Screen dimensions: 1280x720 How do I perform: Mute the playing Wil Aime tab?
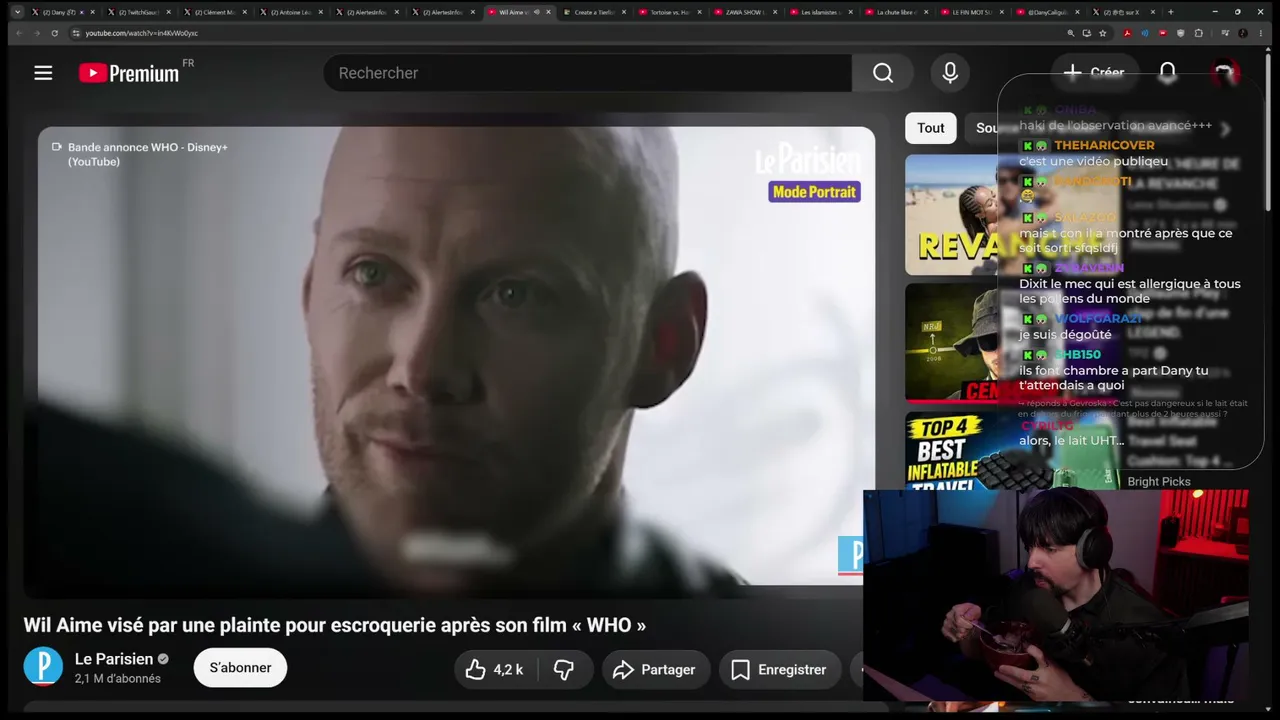[537, 12]
